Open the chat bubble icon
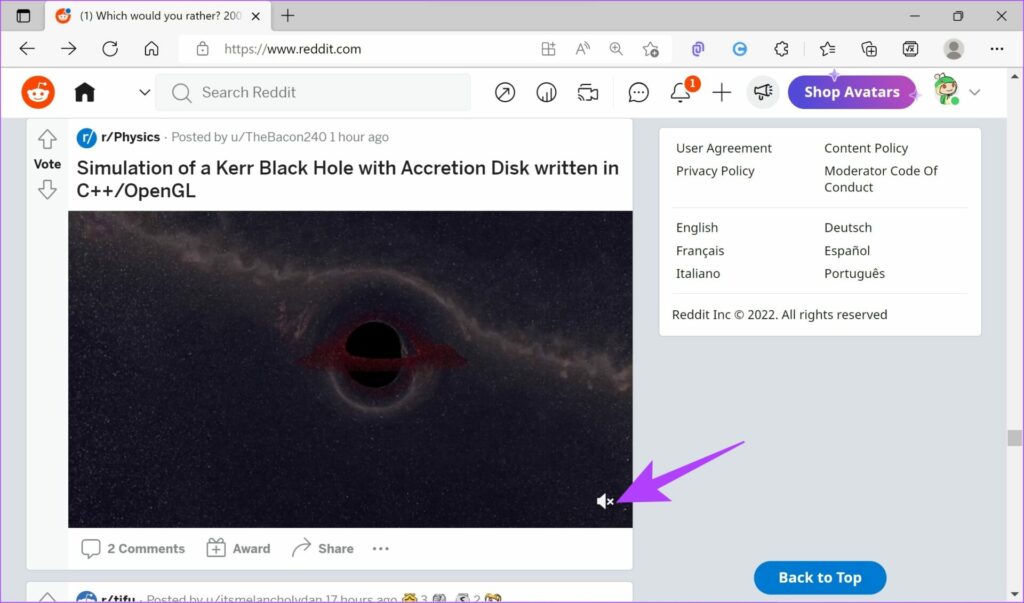Image resolution: width=1024 pixels, height=603 pixels. pos(638,92)
